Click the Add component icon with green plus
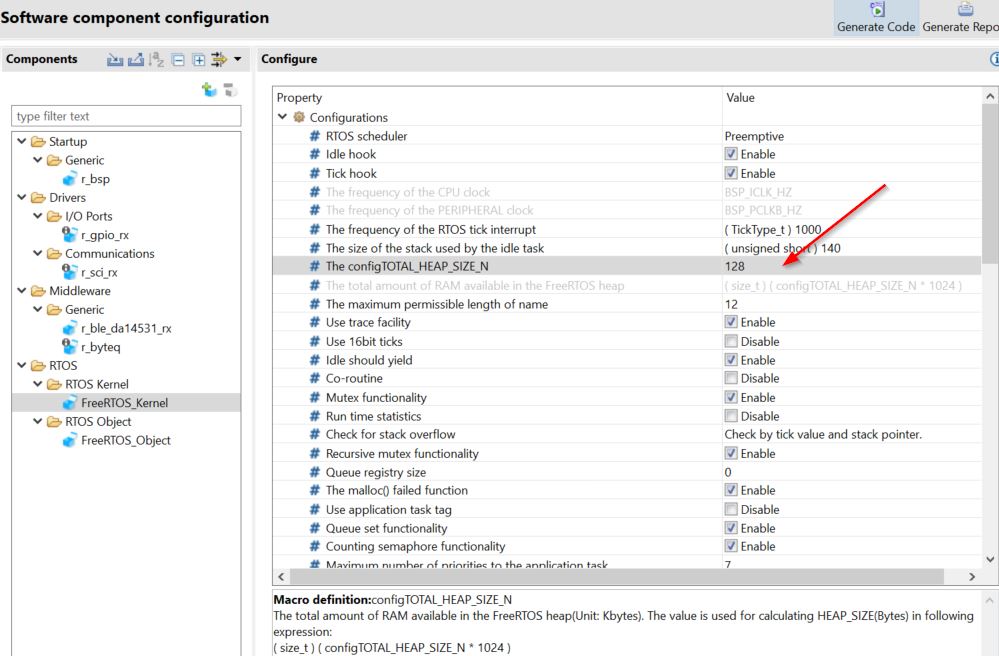Viewport: 999px width, 656px height. [x=209, y=90]
